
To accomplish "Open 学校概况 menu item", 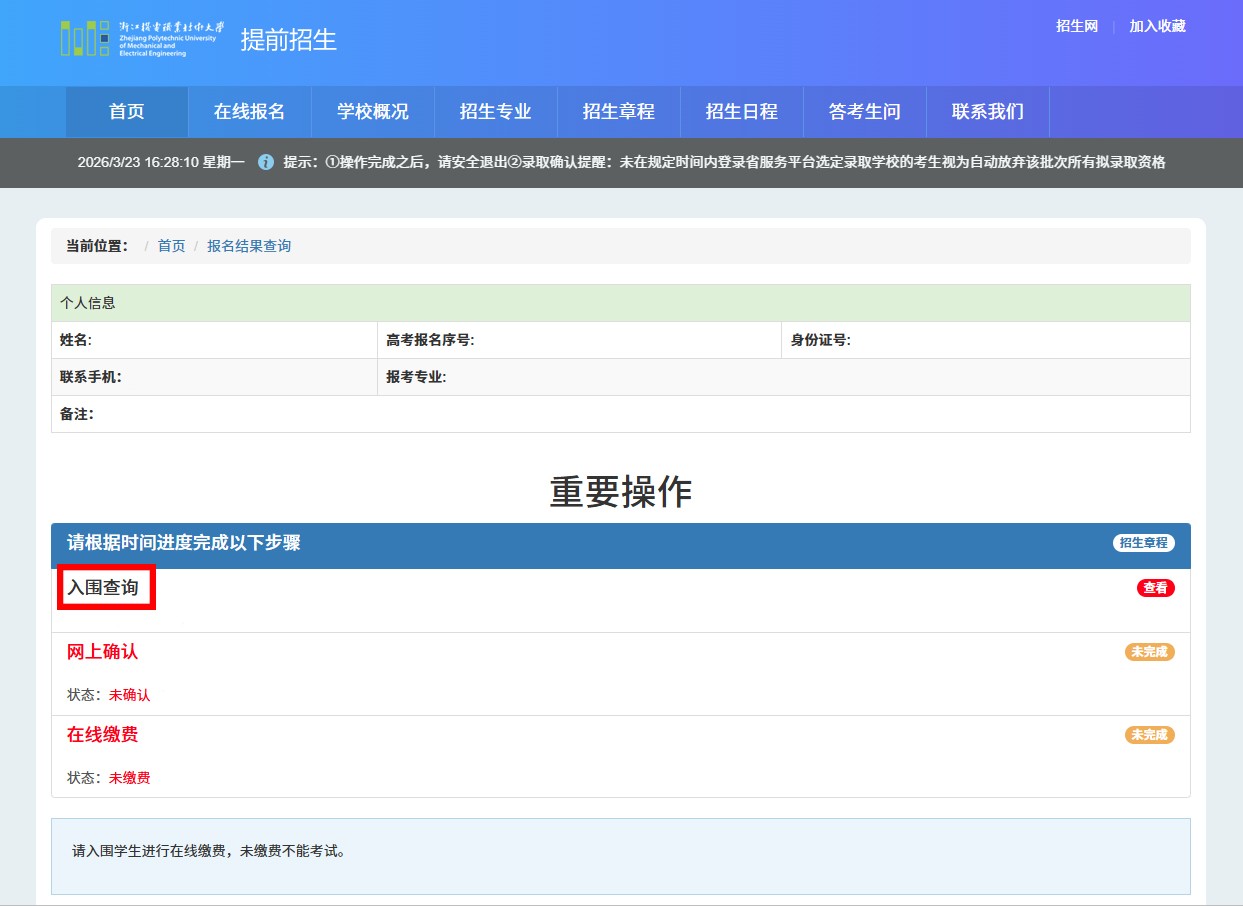I will pyautogui.click(x=373, y=112).
